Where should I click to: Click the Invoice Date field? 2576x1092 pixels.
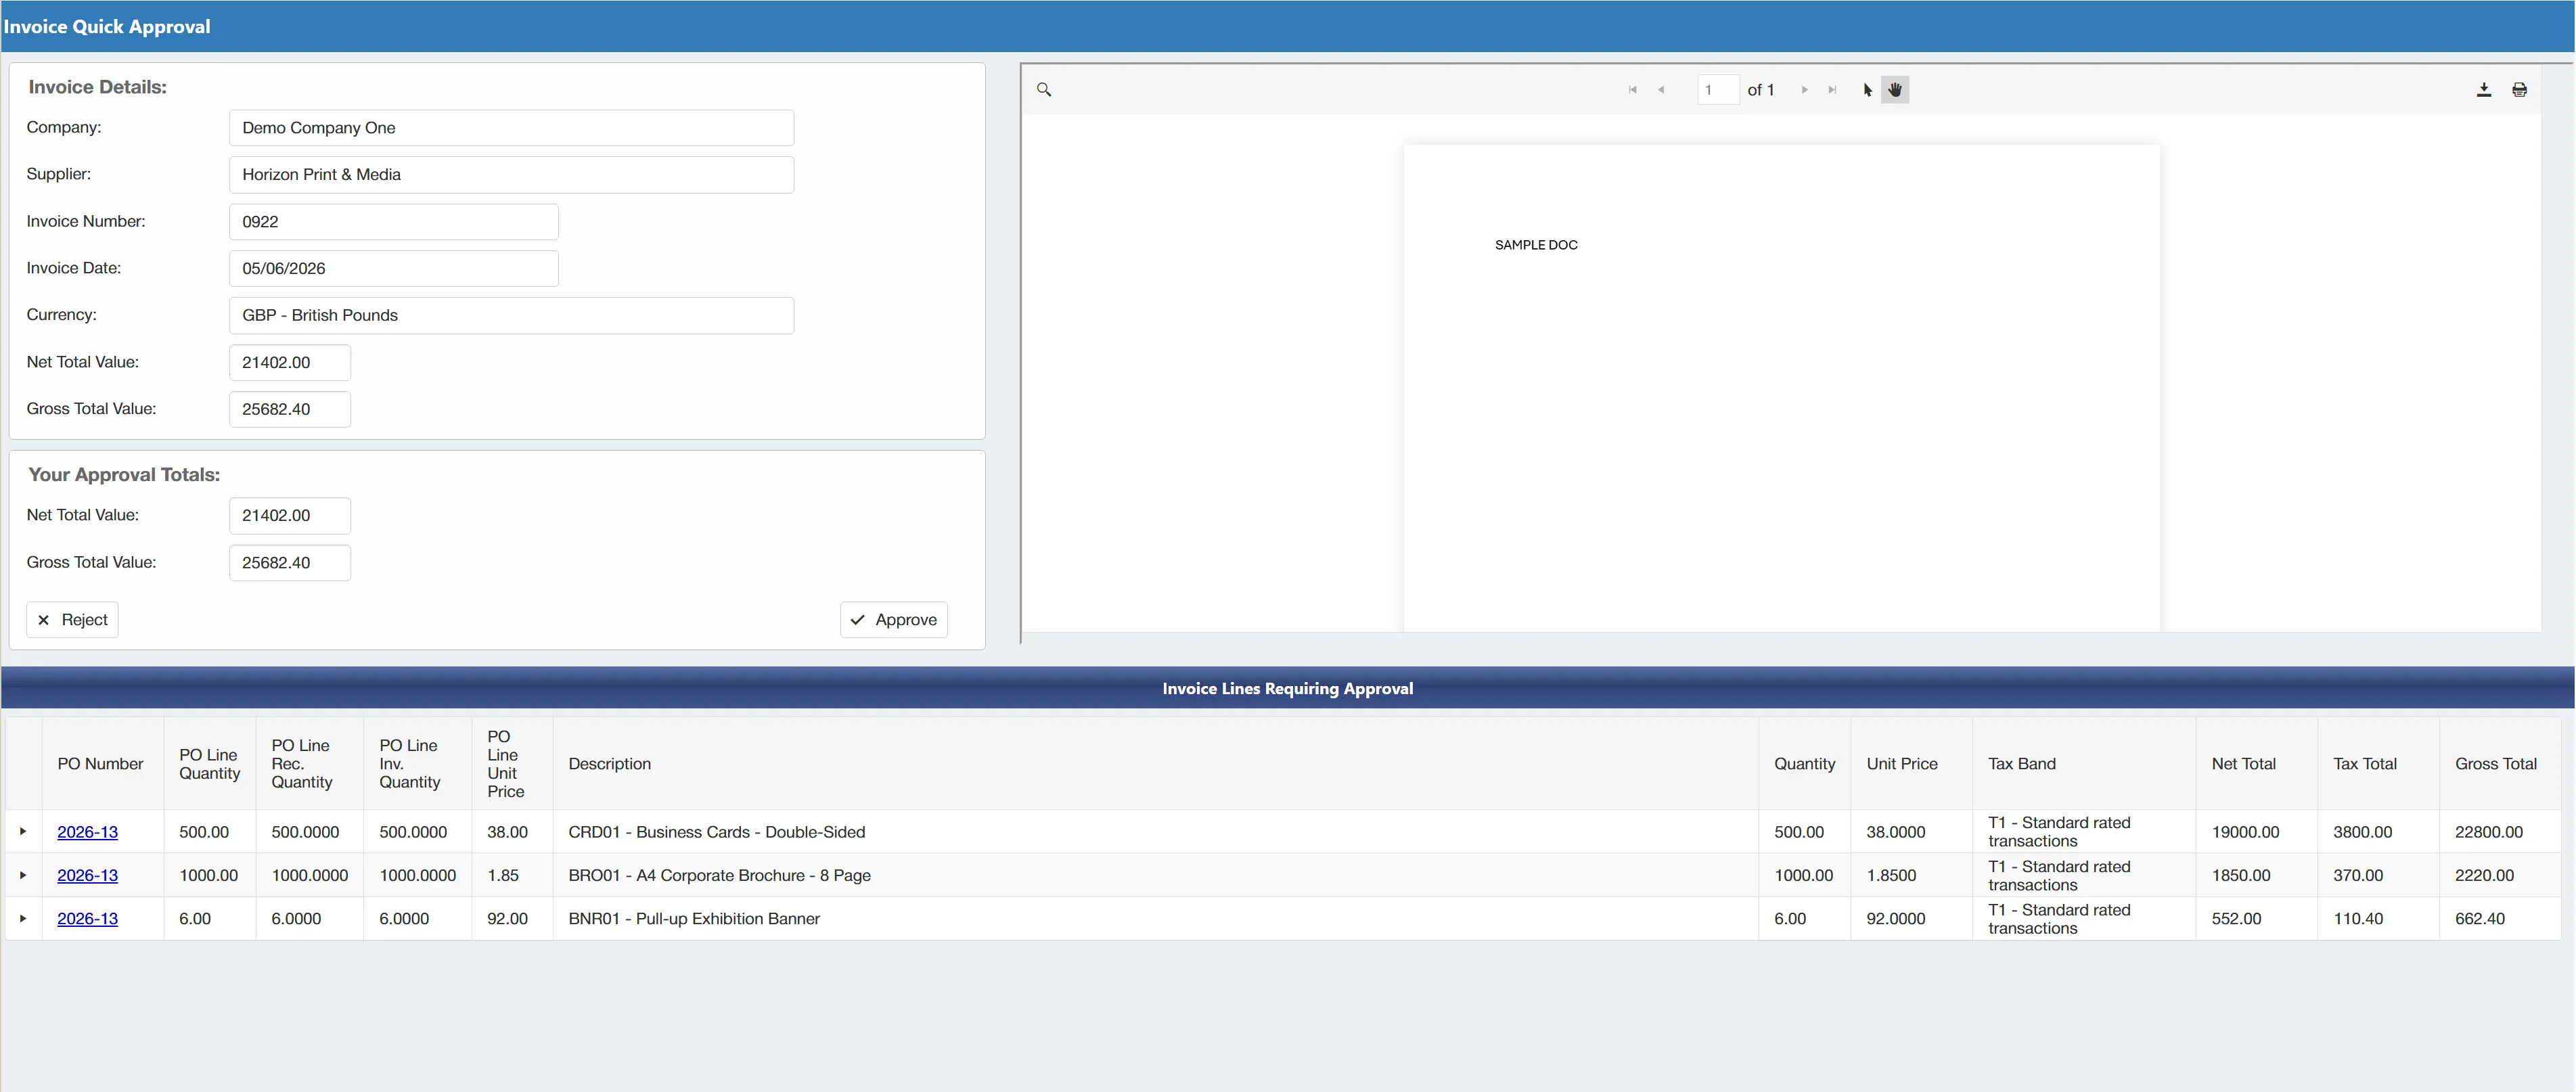tap(394, 268)
